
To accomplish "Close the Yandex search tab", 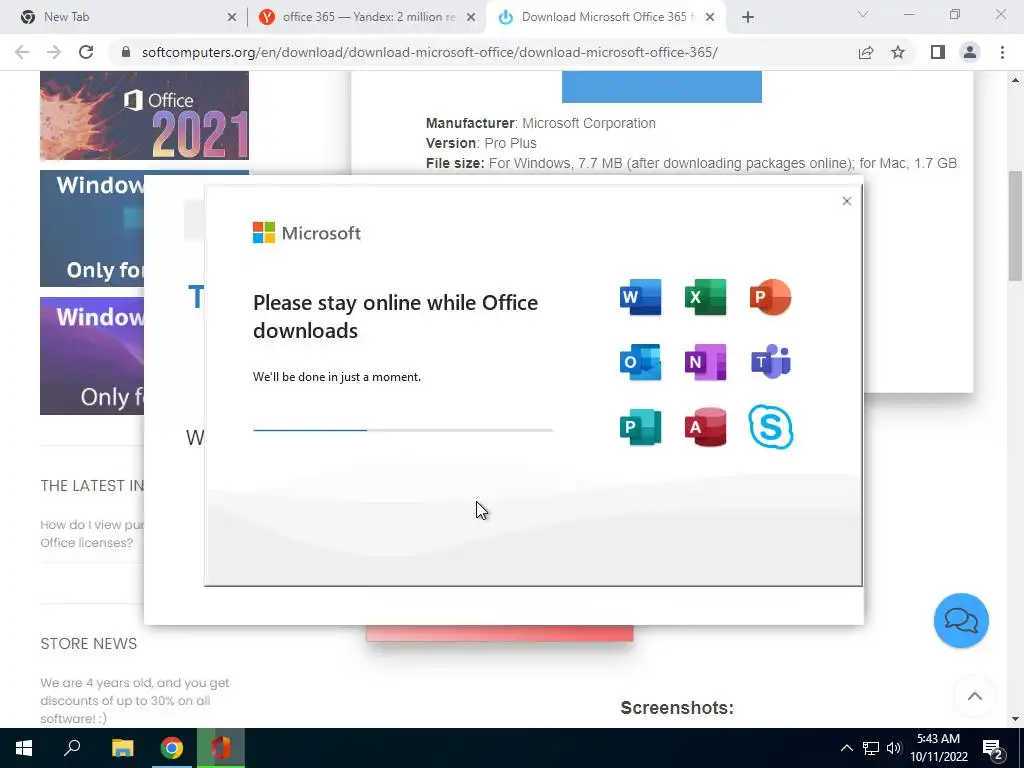I will [471, 17].
